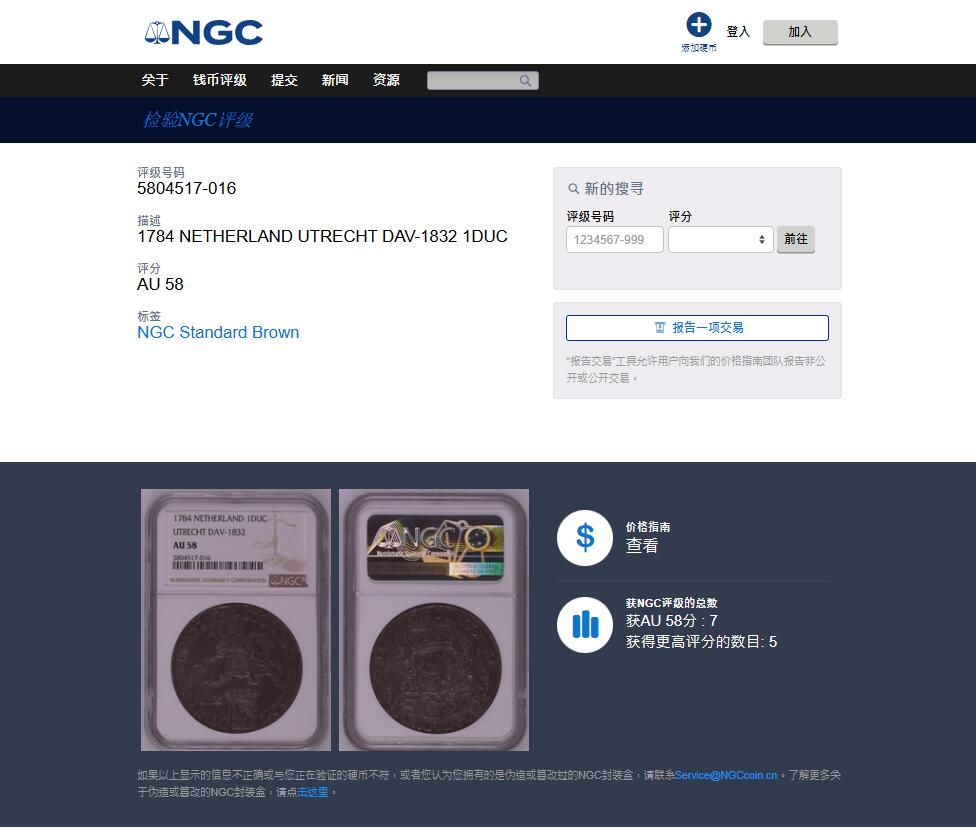The image size is (976, 828).
Task: Click the magnifier icon in nav search box
Action: click(525, 81)
